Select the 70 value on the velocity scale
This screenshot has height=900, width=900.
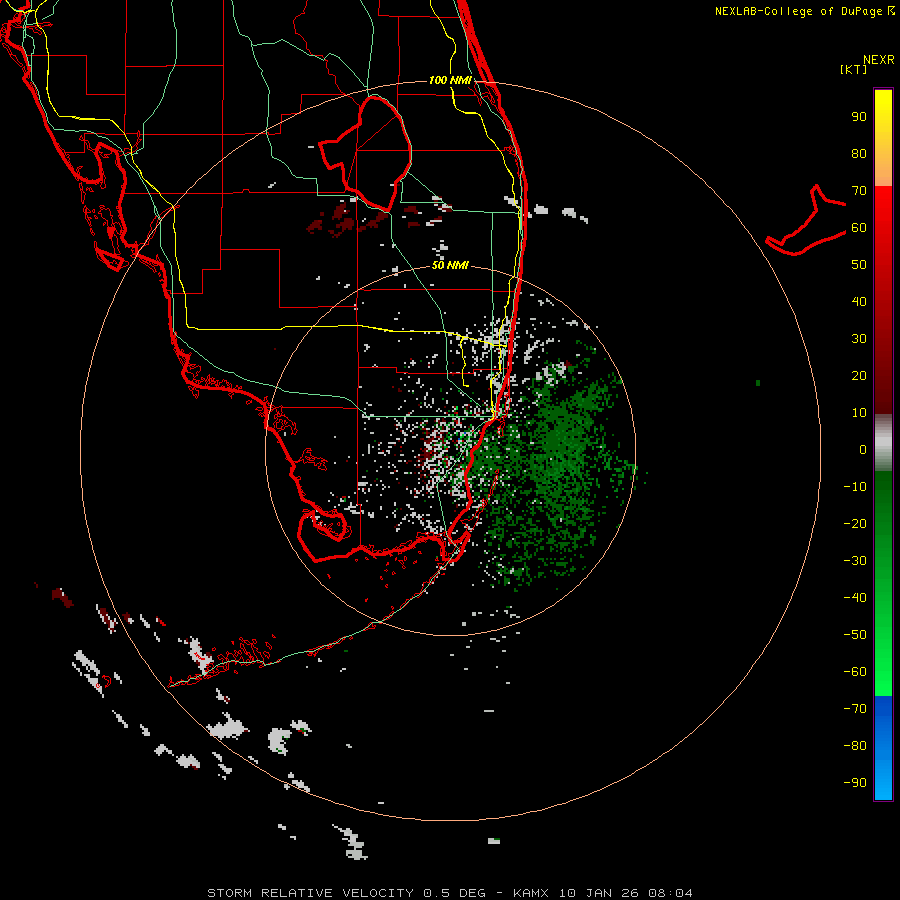coord(859,191)
